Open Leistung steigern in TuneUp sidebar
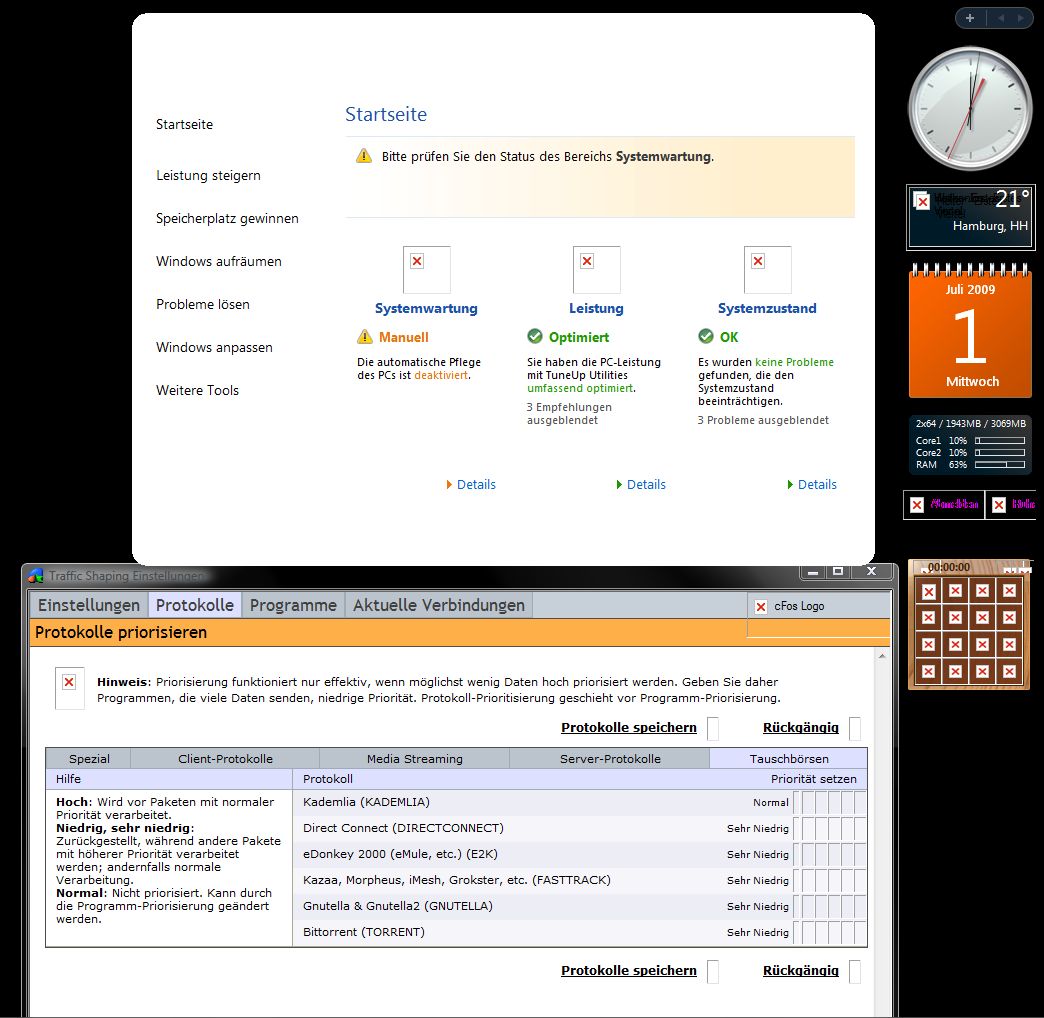Viewport: 1044px width, 1018px height. pyautogui.click(x=208, y=176)
